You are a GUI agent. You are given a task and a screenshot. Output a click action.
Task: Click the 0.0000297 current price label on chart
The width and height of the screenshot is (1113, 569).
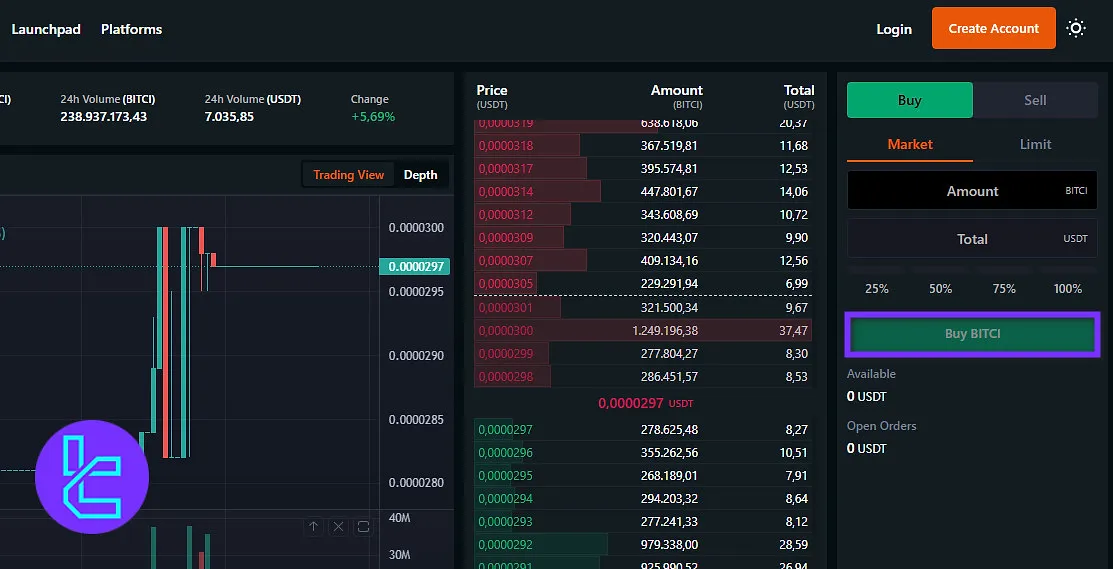(414, 266)
